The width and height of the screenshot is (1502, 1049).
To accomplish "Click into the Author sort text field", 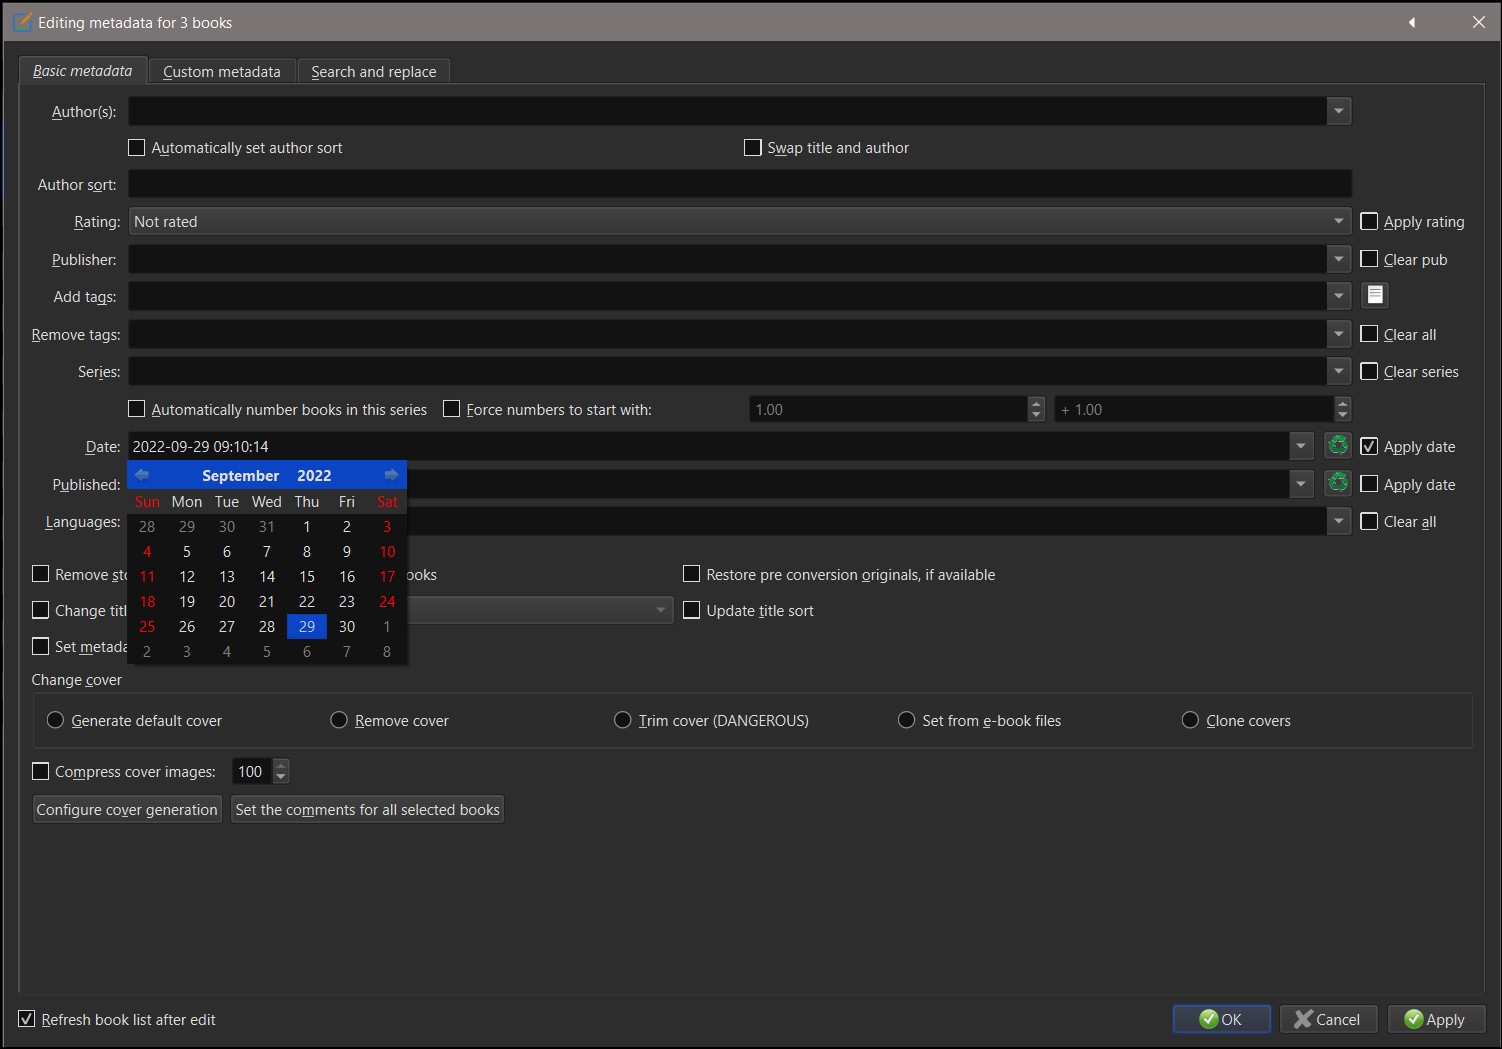I will [740, 185].
